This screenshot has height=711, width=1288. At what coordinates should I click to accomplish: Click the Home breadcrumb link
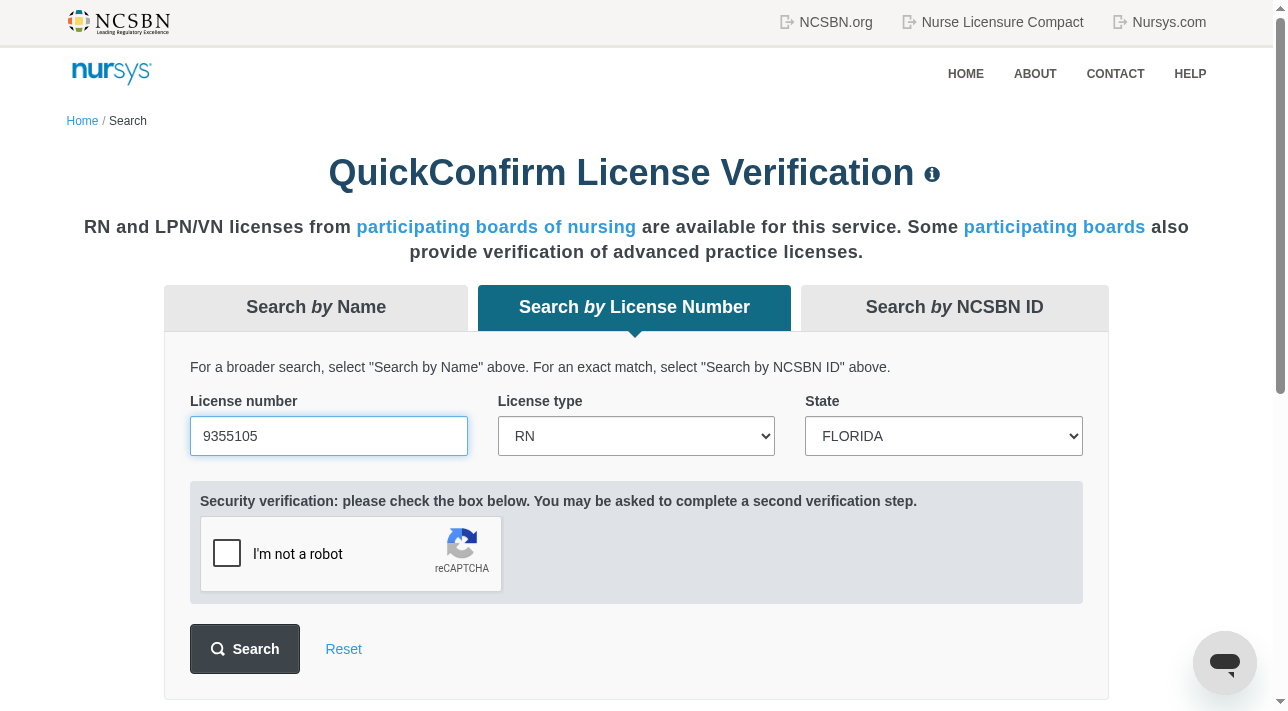tap(82, 121)
